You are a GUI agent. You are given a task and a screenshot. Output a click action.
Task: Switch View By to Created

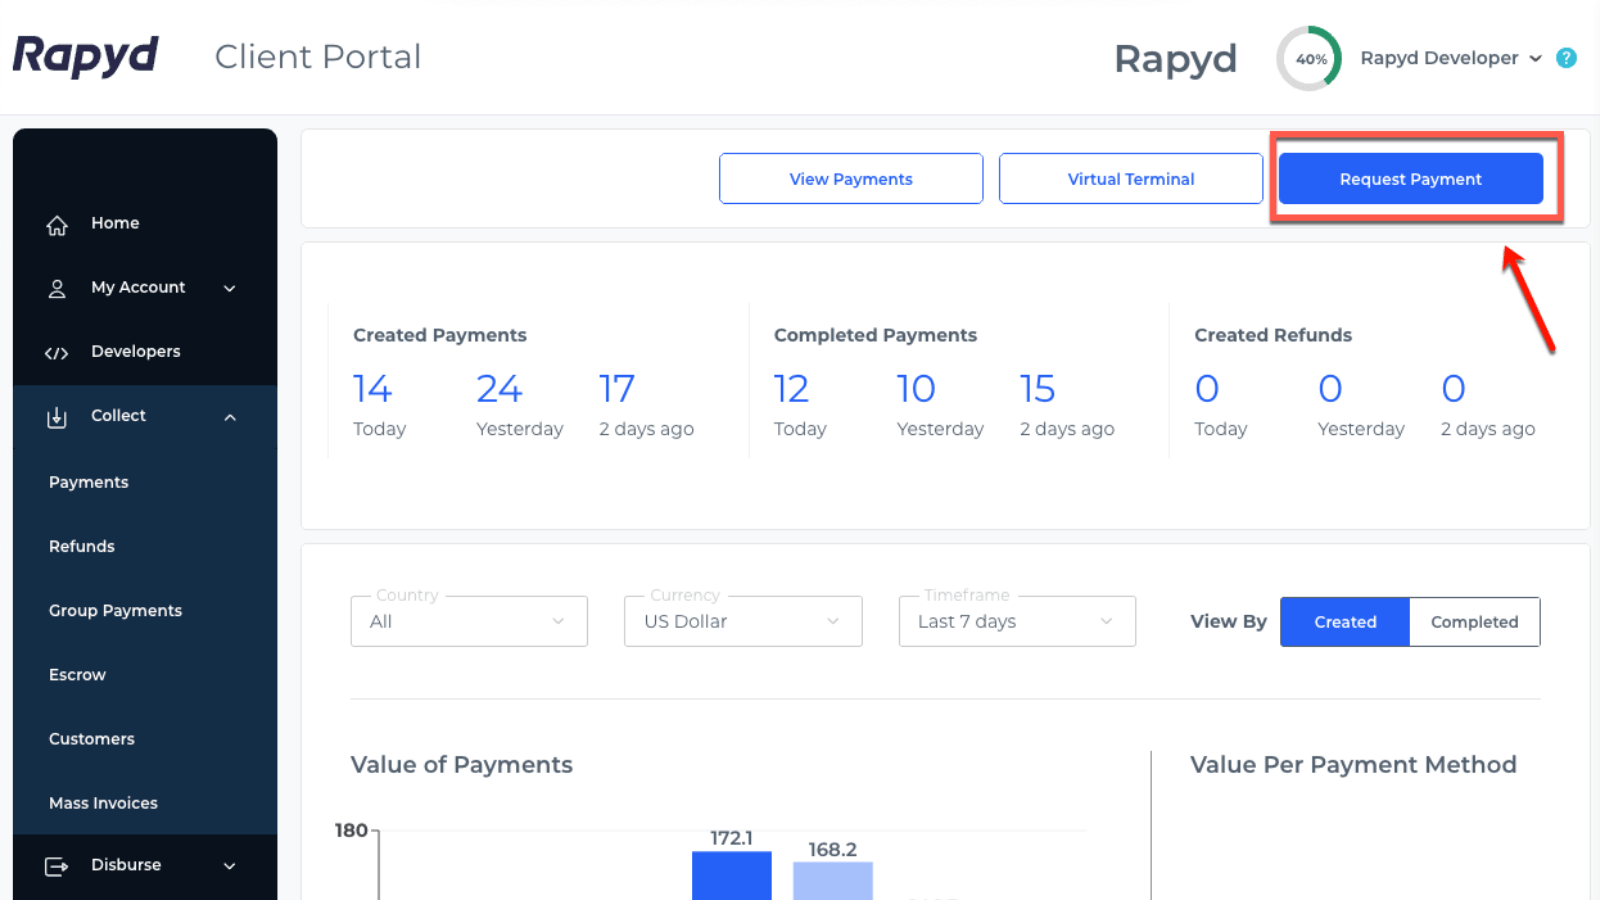tap(1345, 622)
